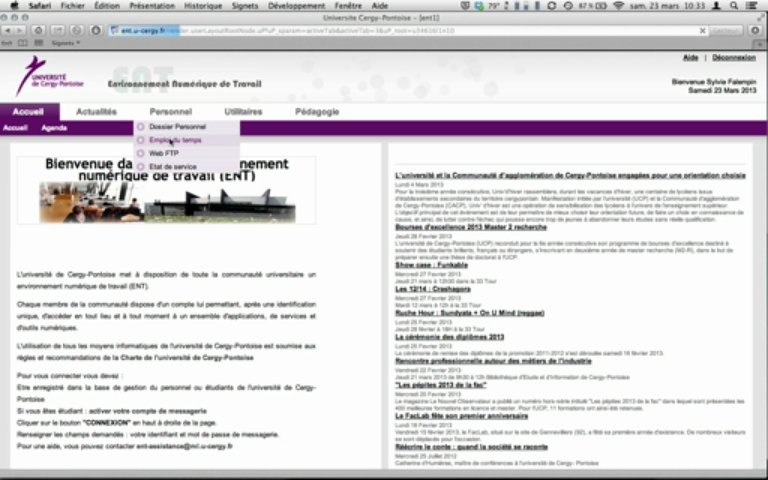Open the Signets dropdown in the bookmarks bar
The image size is (768, 480).
(x=66, y=43)
